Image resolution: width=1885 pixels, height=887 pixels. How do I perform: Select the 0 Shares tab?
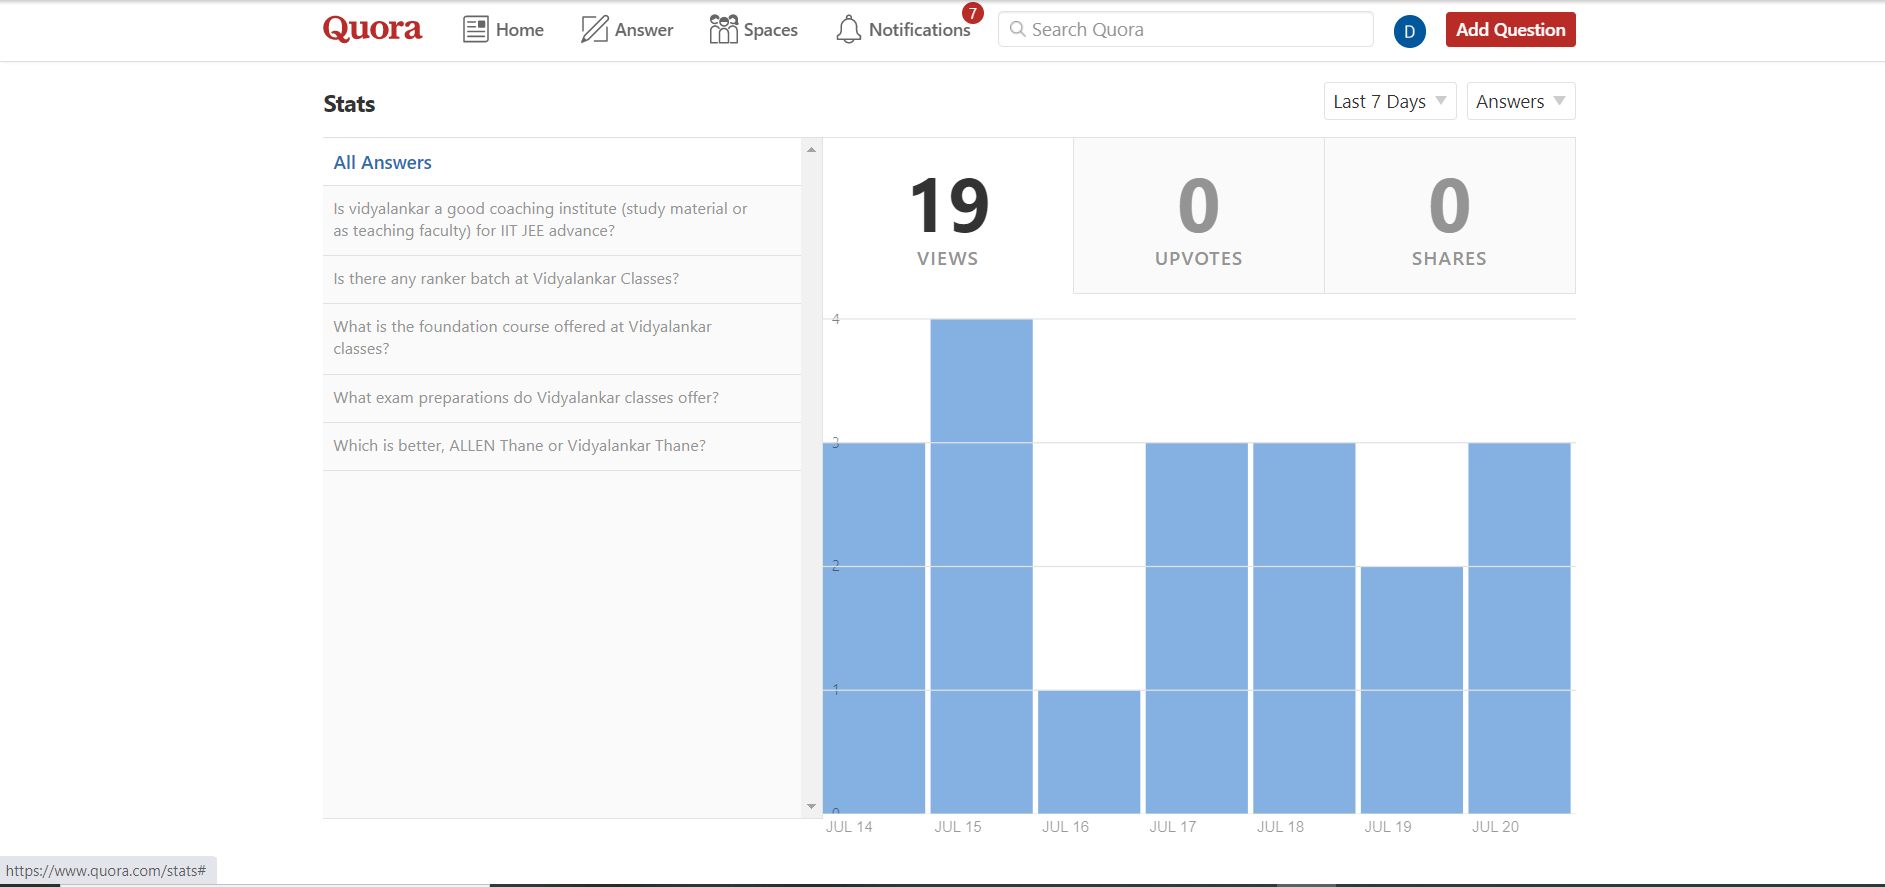tap(1450, 216)
